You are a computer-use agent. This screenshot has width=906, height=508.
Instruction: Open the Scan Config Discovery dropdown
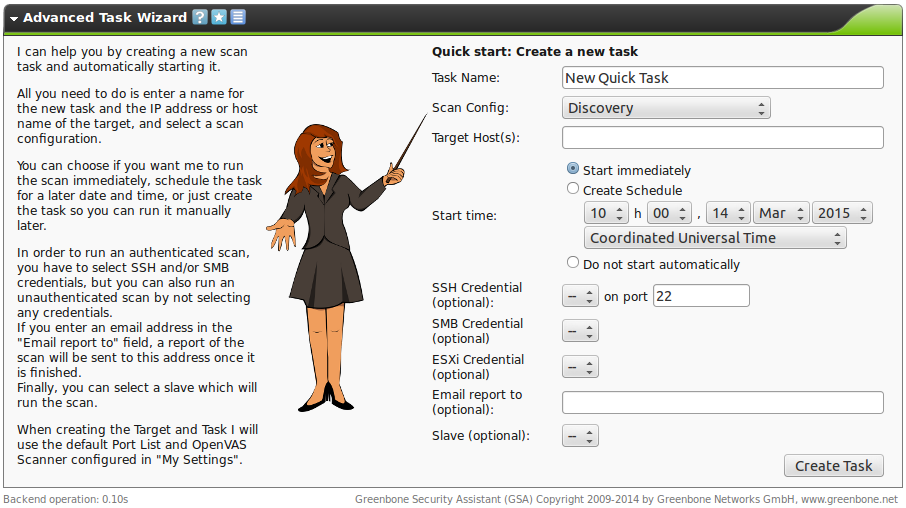click(x=666, y=108)
